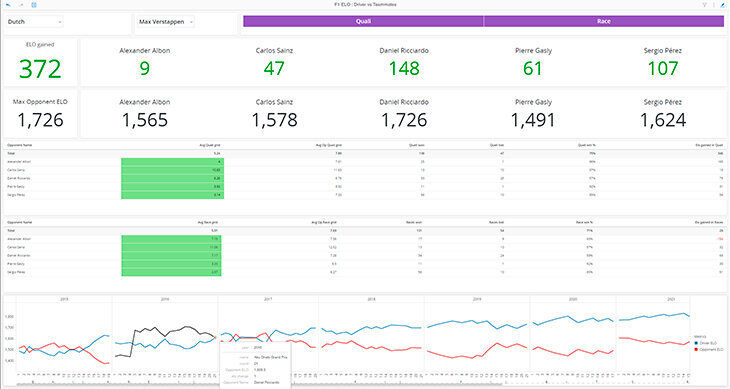Screen dimensions: 730x389
Task: Sort by Opponent Name in quali table
Action: pyautogui.click(x=20, y=145)
